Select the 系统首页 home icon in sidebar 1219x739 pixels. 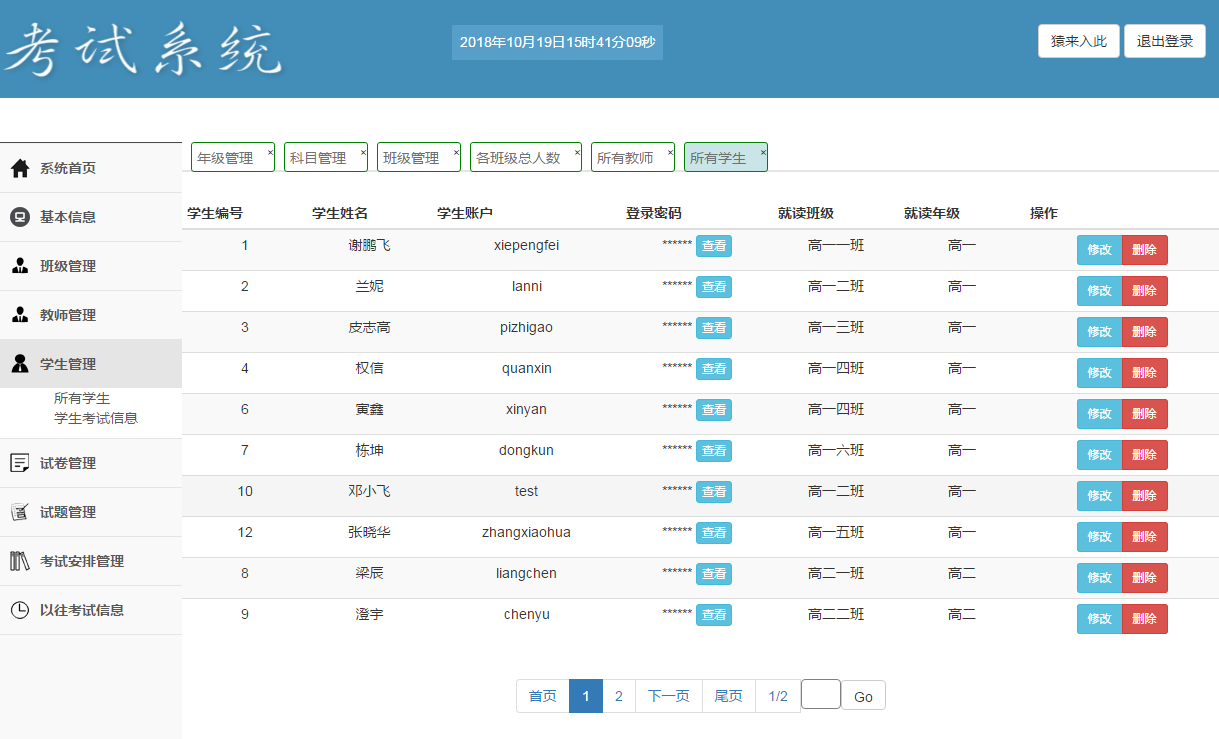coord(20,168)
